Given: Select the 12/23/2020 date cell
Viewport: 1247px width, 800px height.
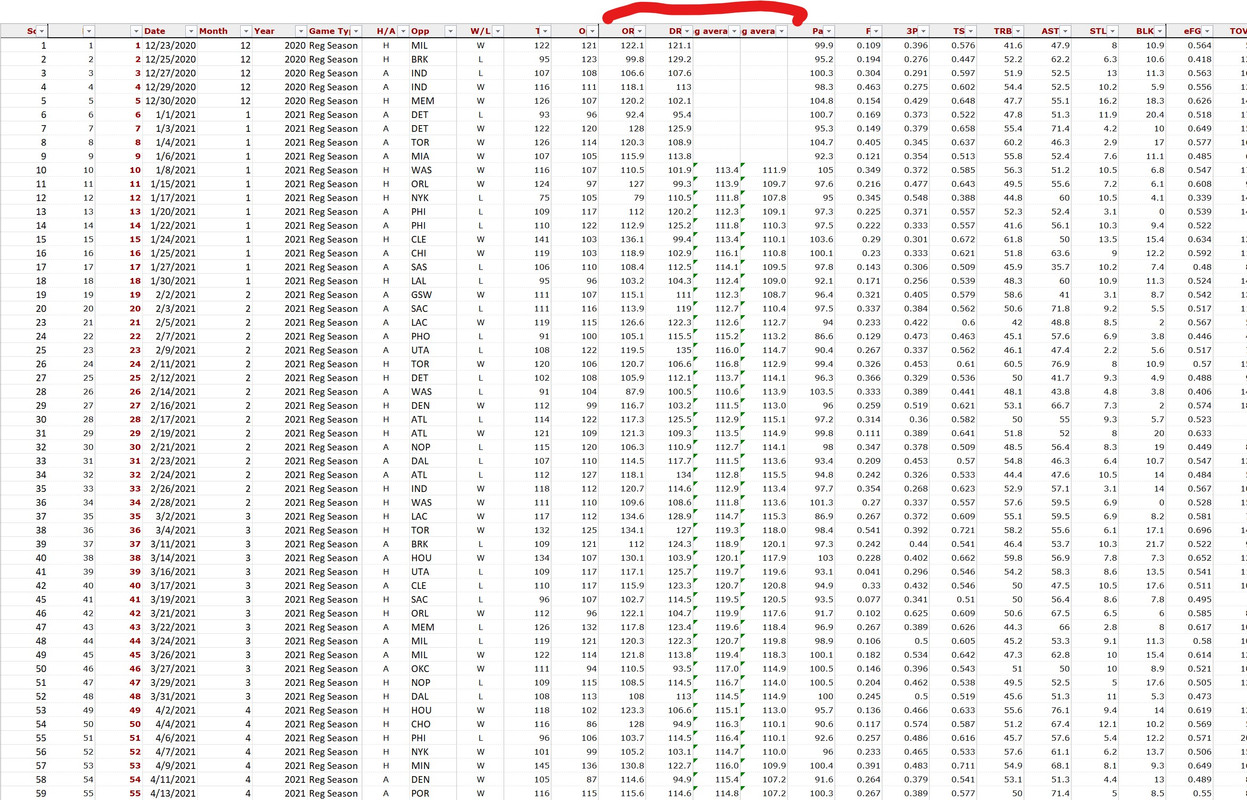Looking at the screenshot, I should pos(169,46).
